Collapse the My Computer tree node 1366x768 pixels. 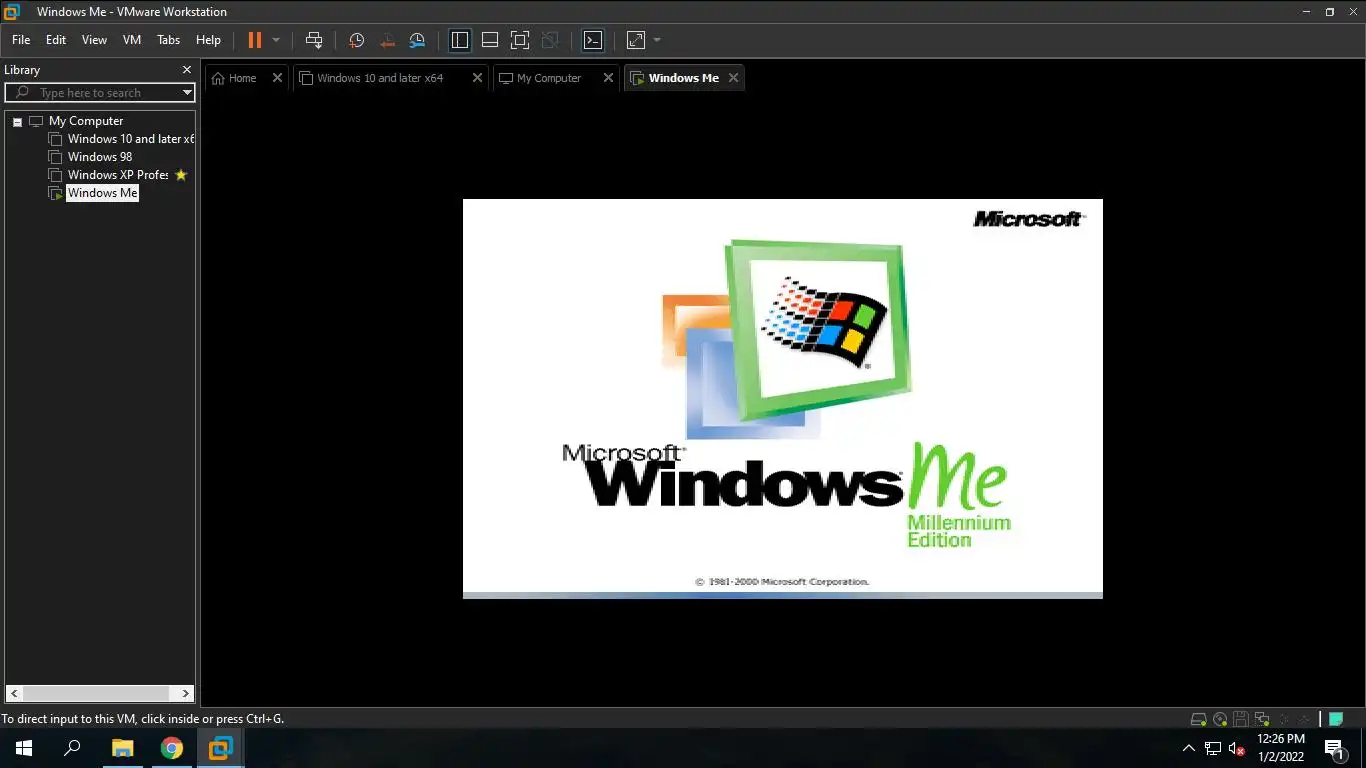coord(17,121)
